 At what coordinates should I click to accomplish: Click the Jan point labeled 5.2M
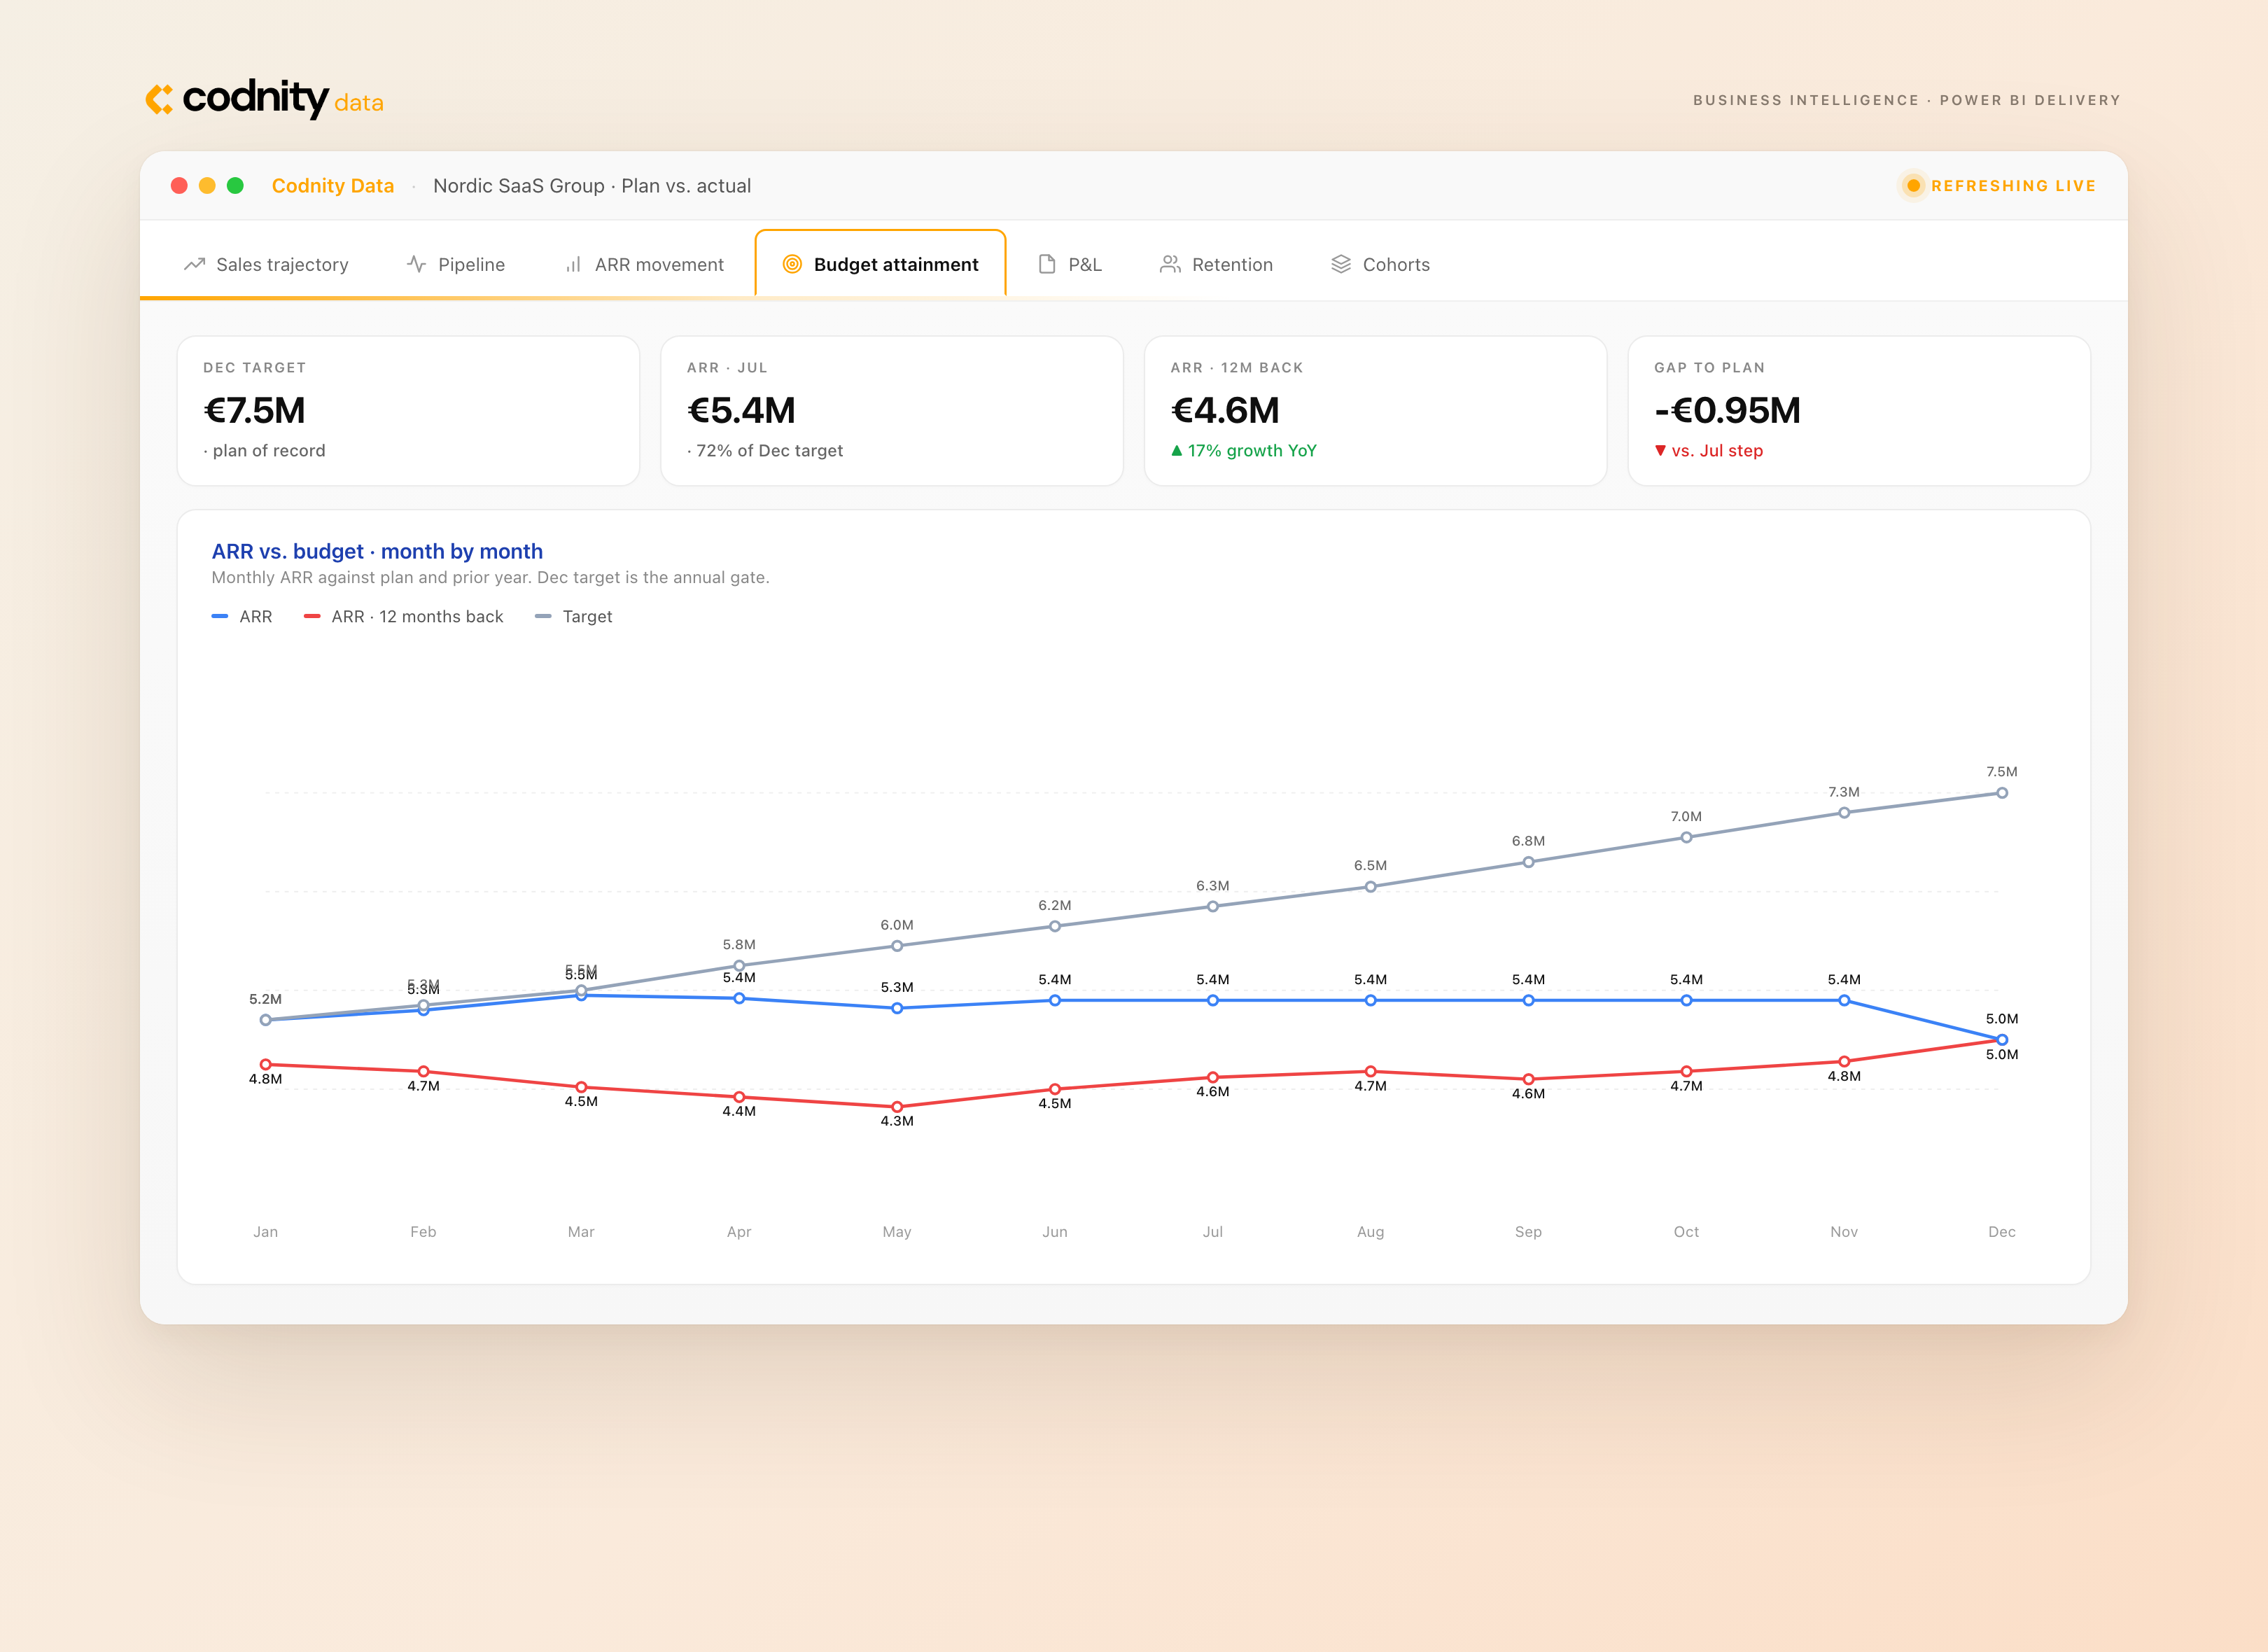click(265, 1020)
